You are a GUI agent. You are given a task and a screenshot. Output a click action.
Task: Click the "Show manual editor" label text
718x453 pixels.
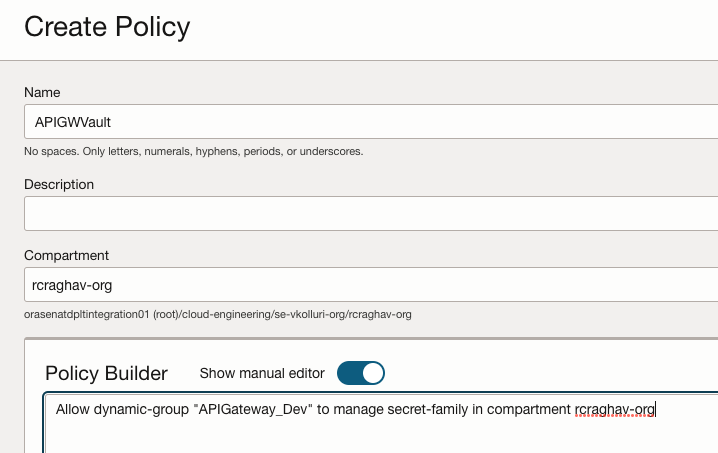pyautogui.click(x=262, y=373)
